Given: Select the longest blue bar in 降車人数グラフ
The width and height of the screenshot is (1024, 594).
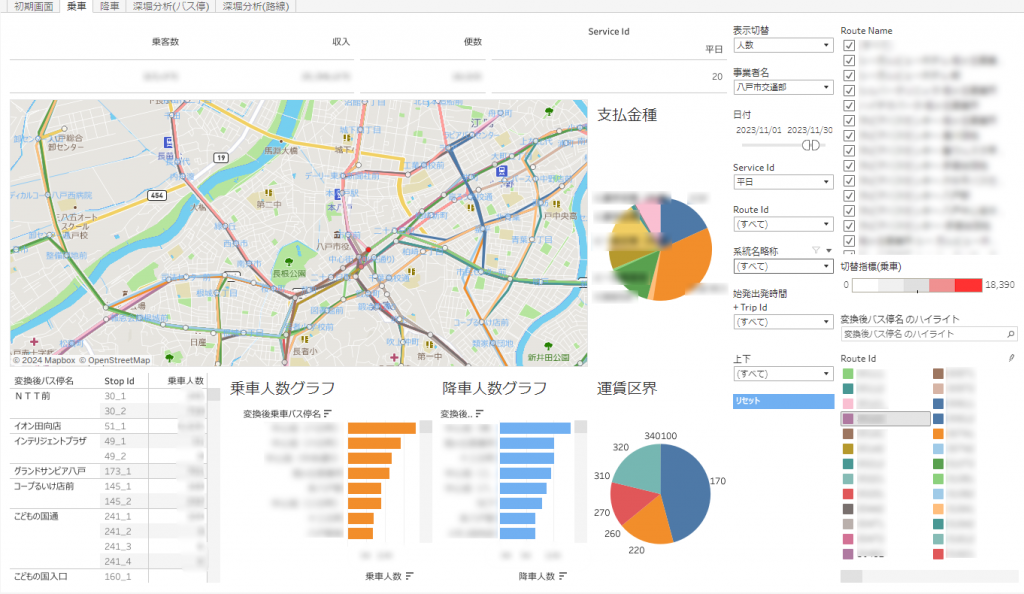Looking at the screenshot, I should (x=535, y=428).
